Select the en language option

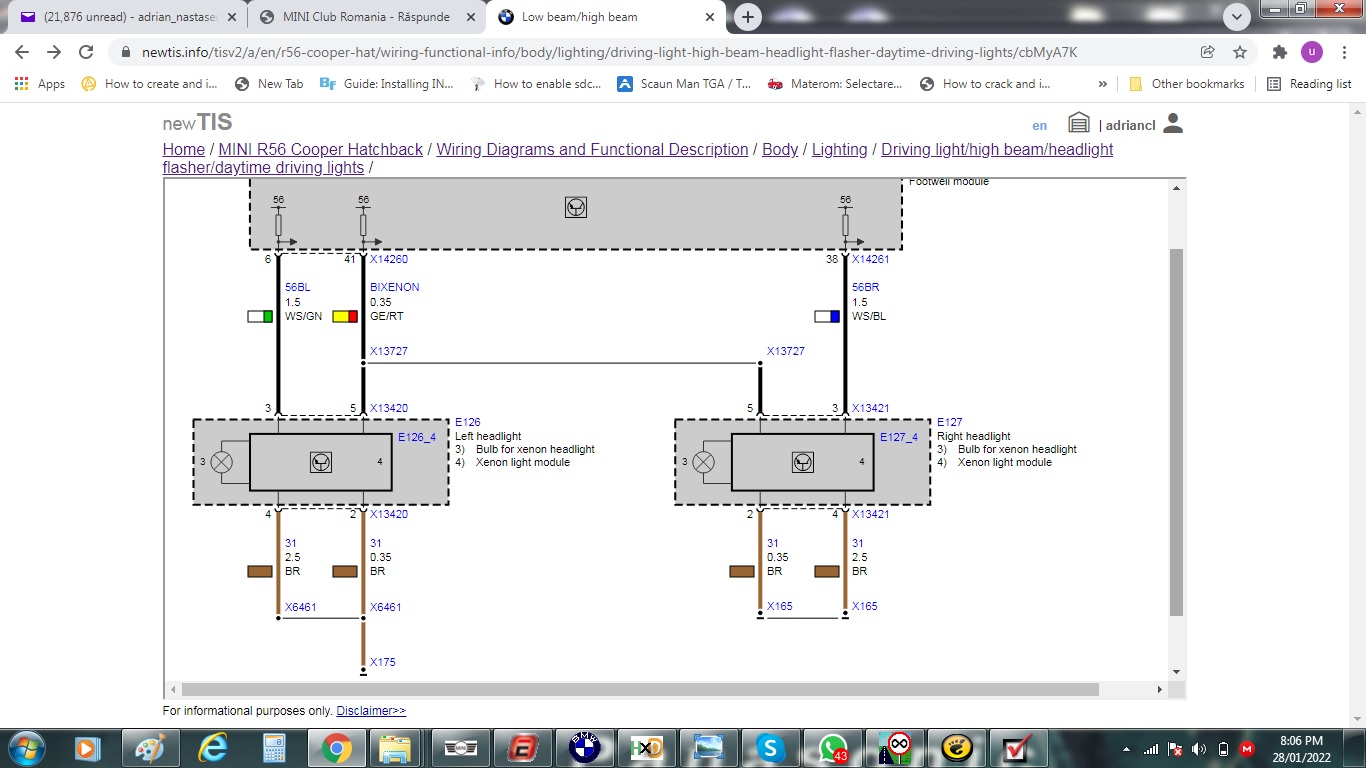click(1040, 125)
